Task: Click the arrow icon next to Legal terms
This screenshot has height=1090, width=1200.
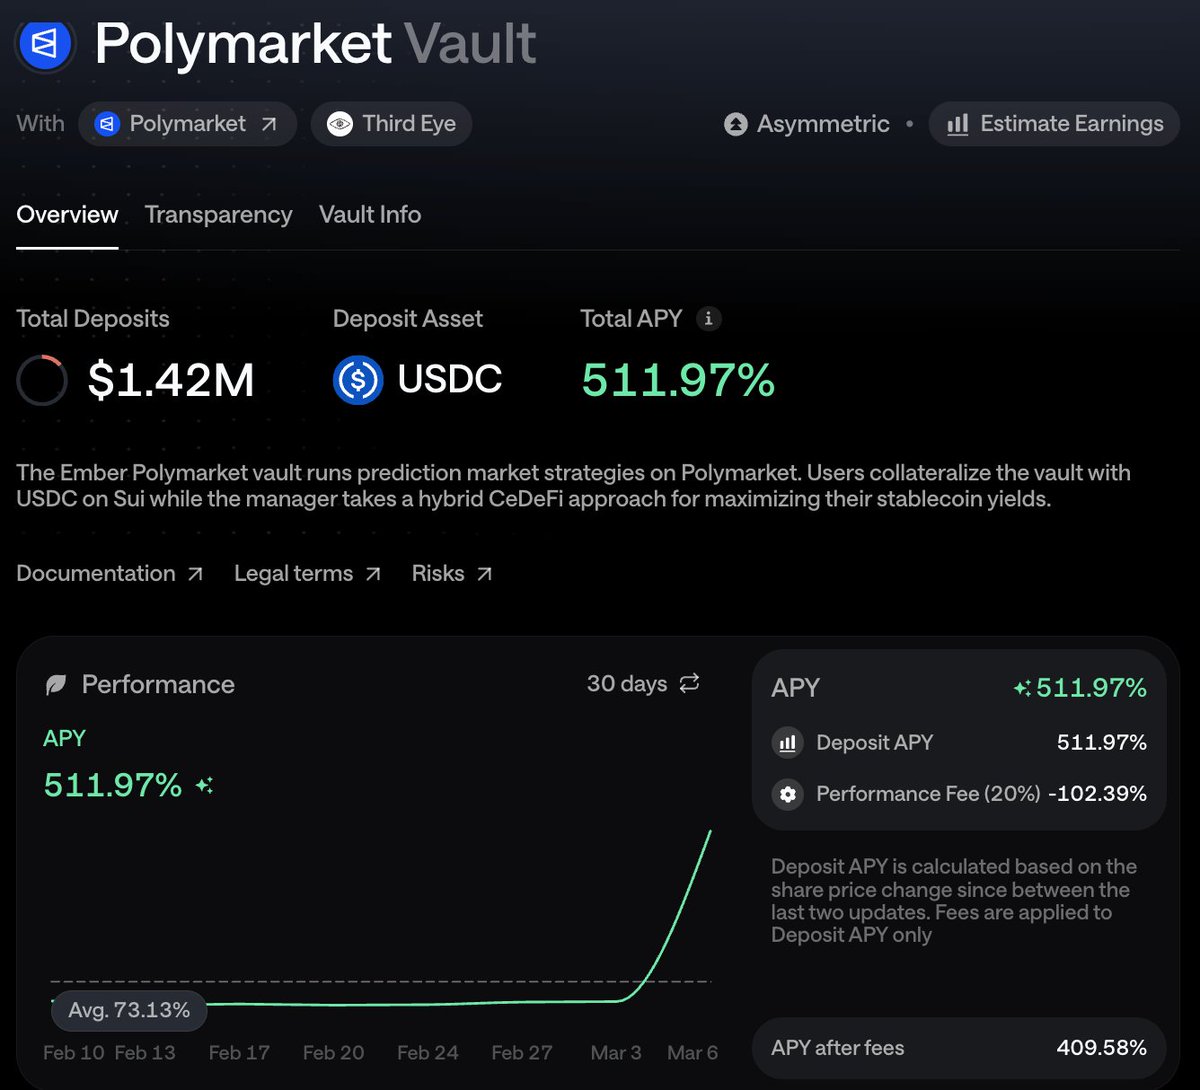Action: click(x=372, y=574)
